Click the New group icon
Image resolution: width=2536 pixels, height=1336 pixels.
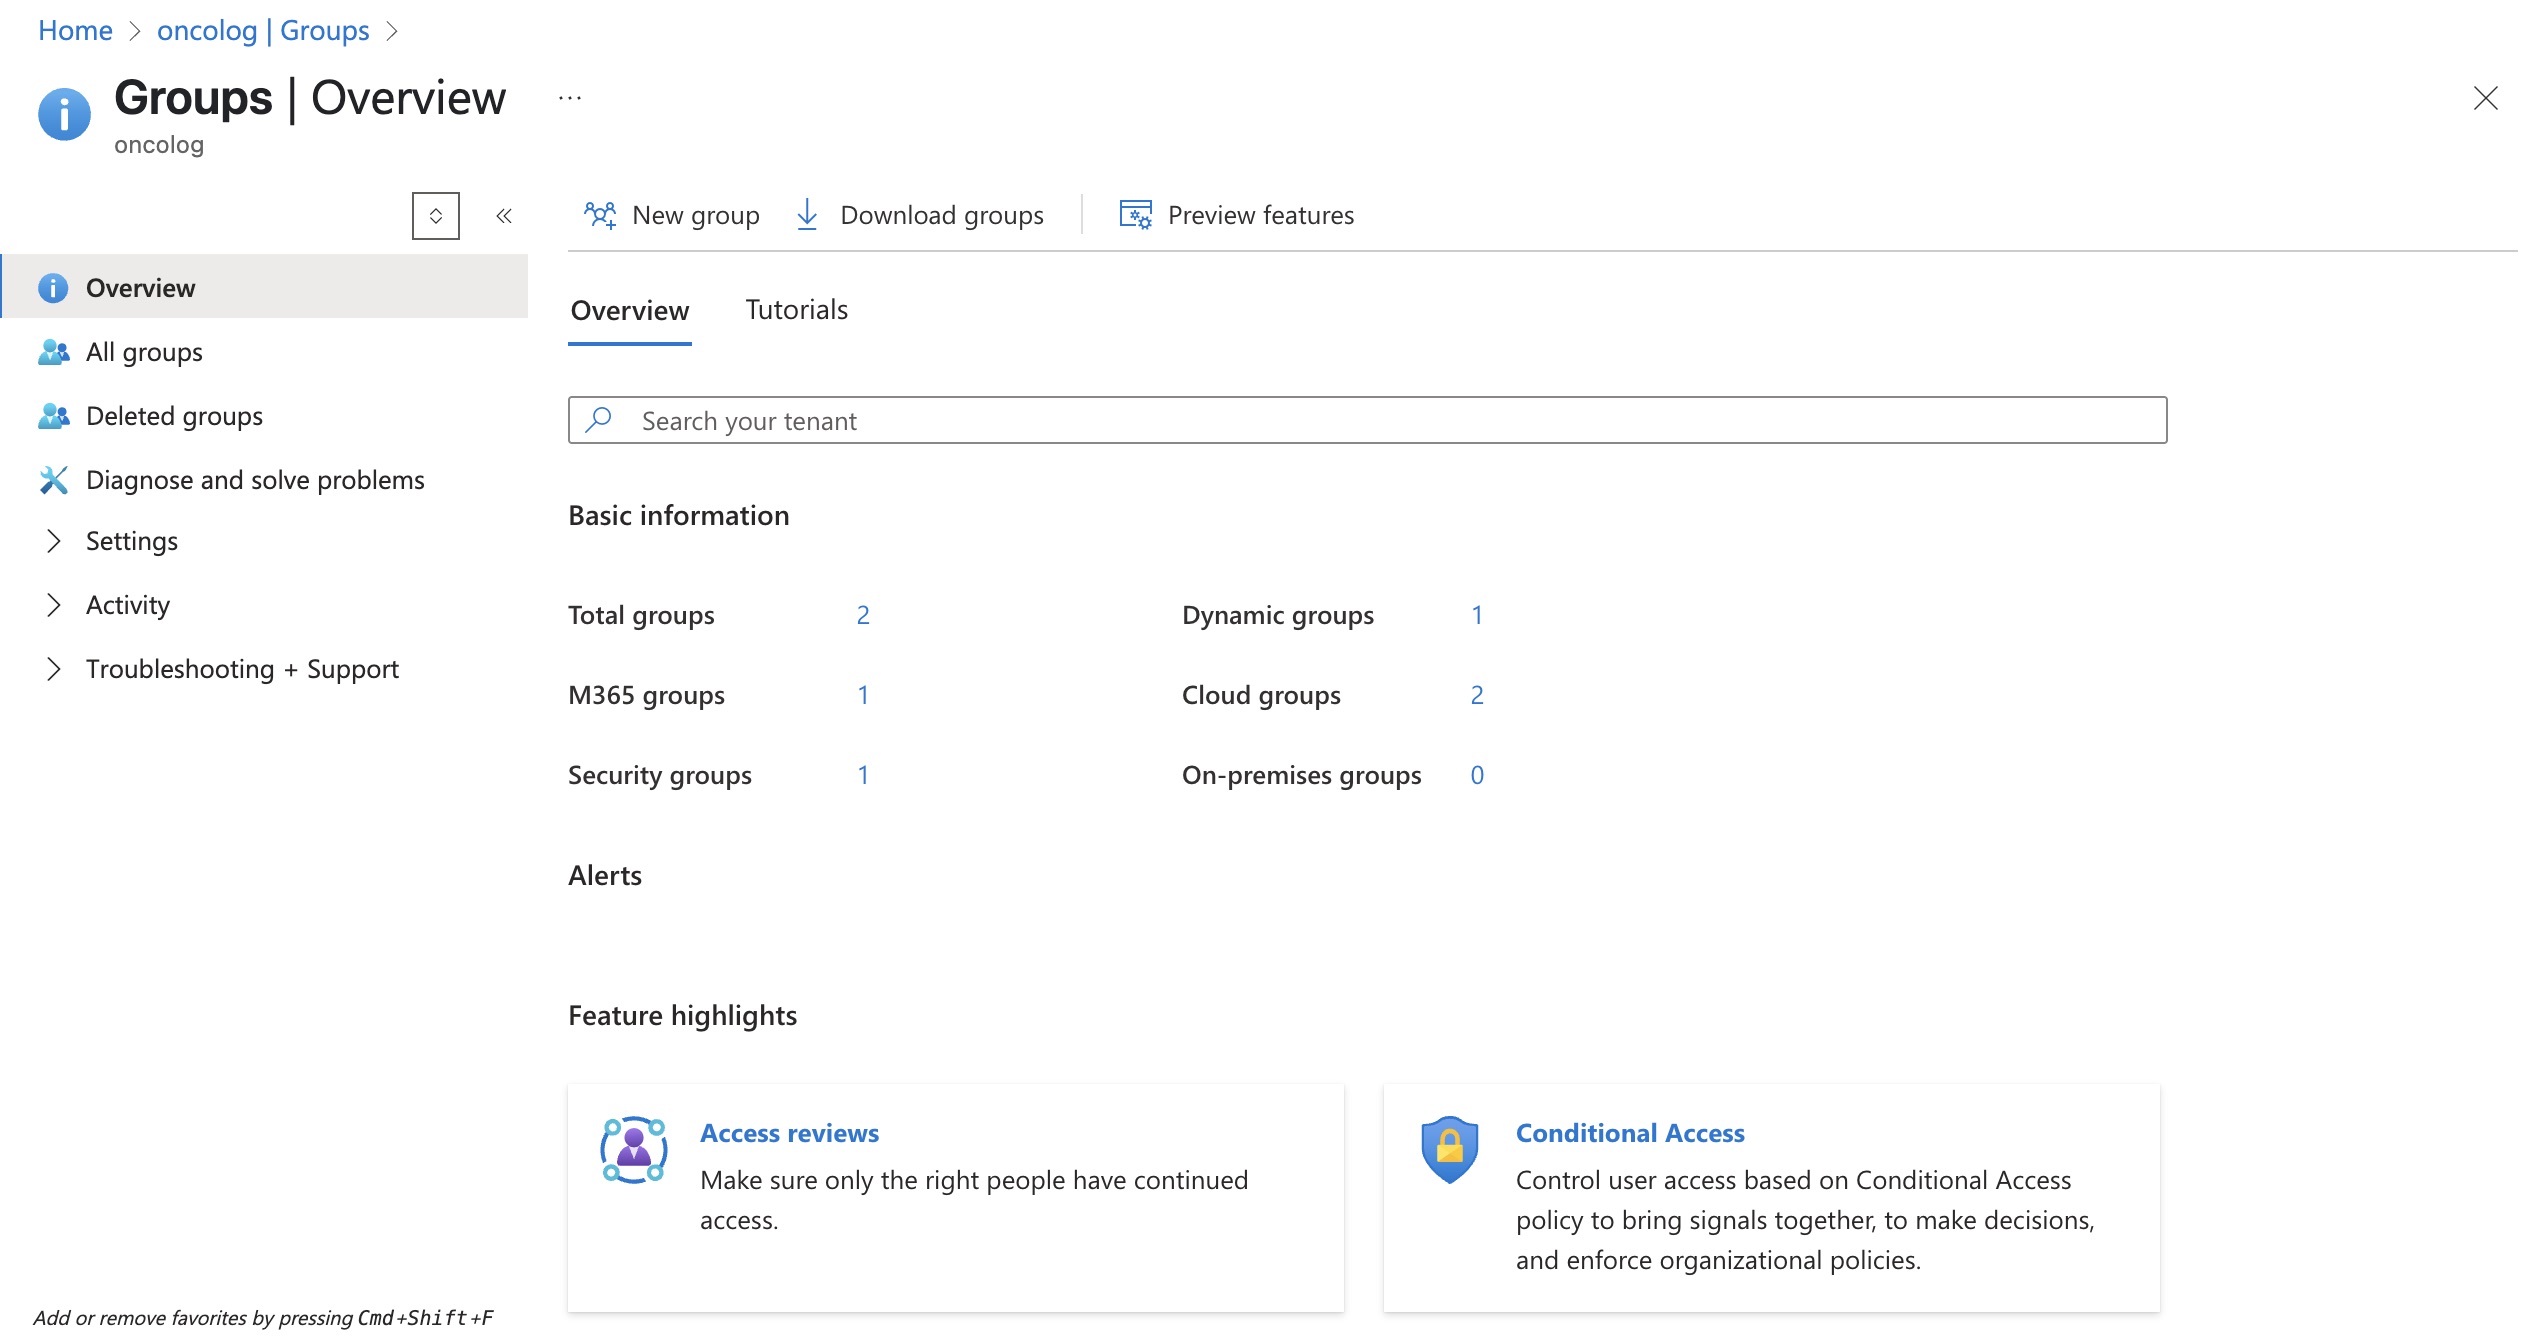(x=600, y=215)
